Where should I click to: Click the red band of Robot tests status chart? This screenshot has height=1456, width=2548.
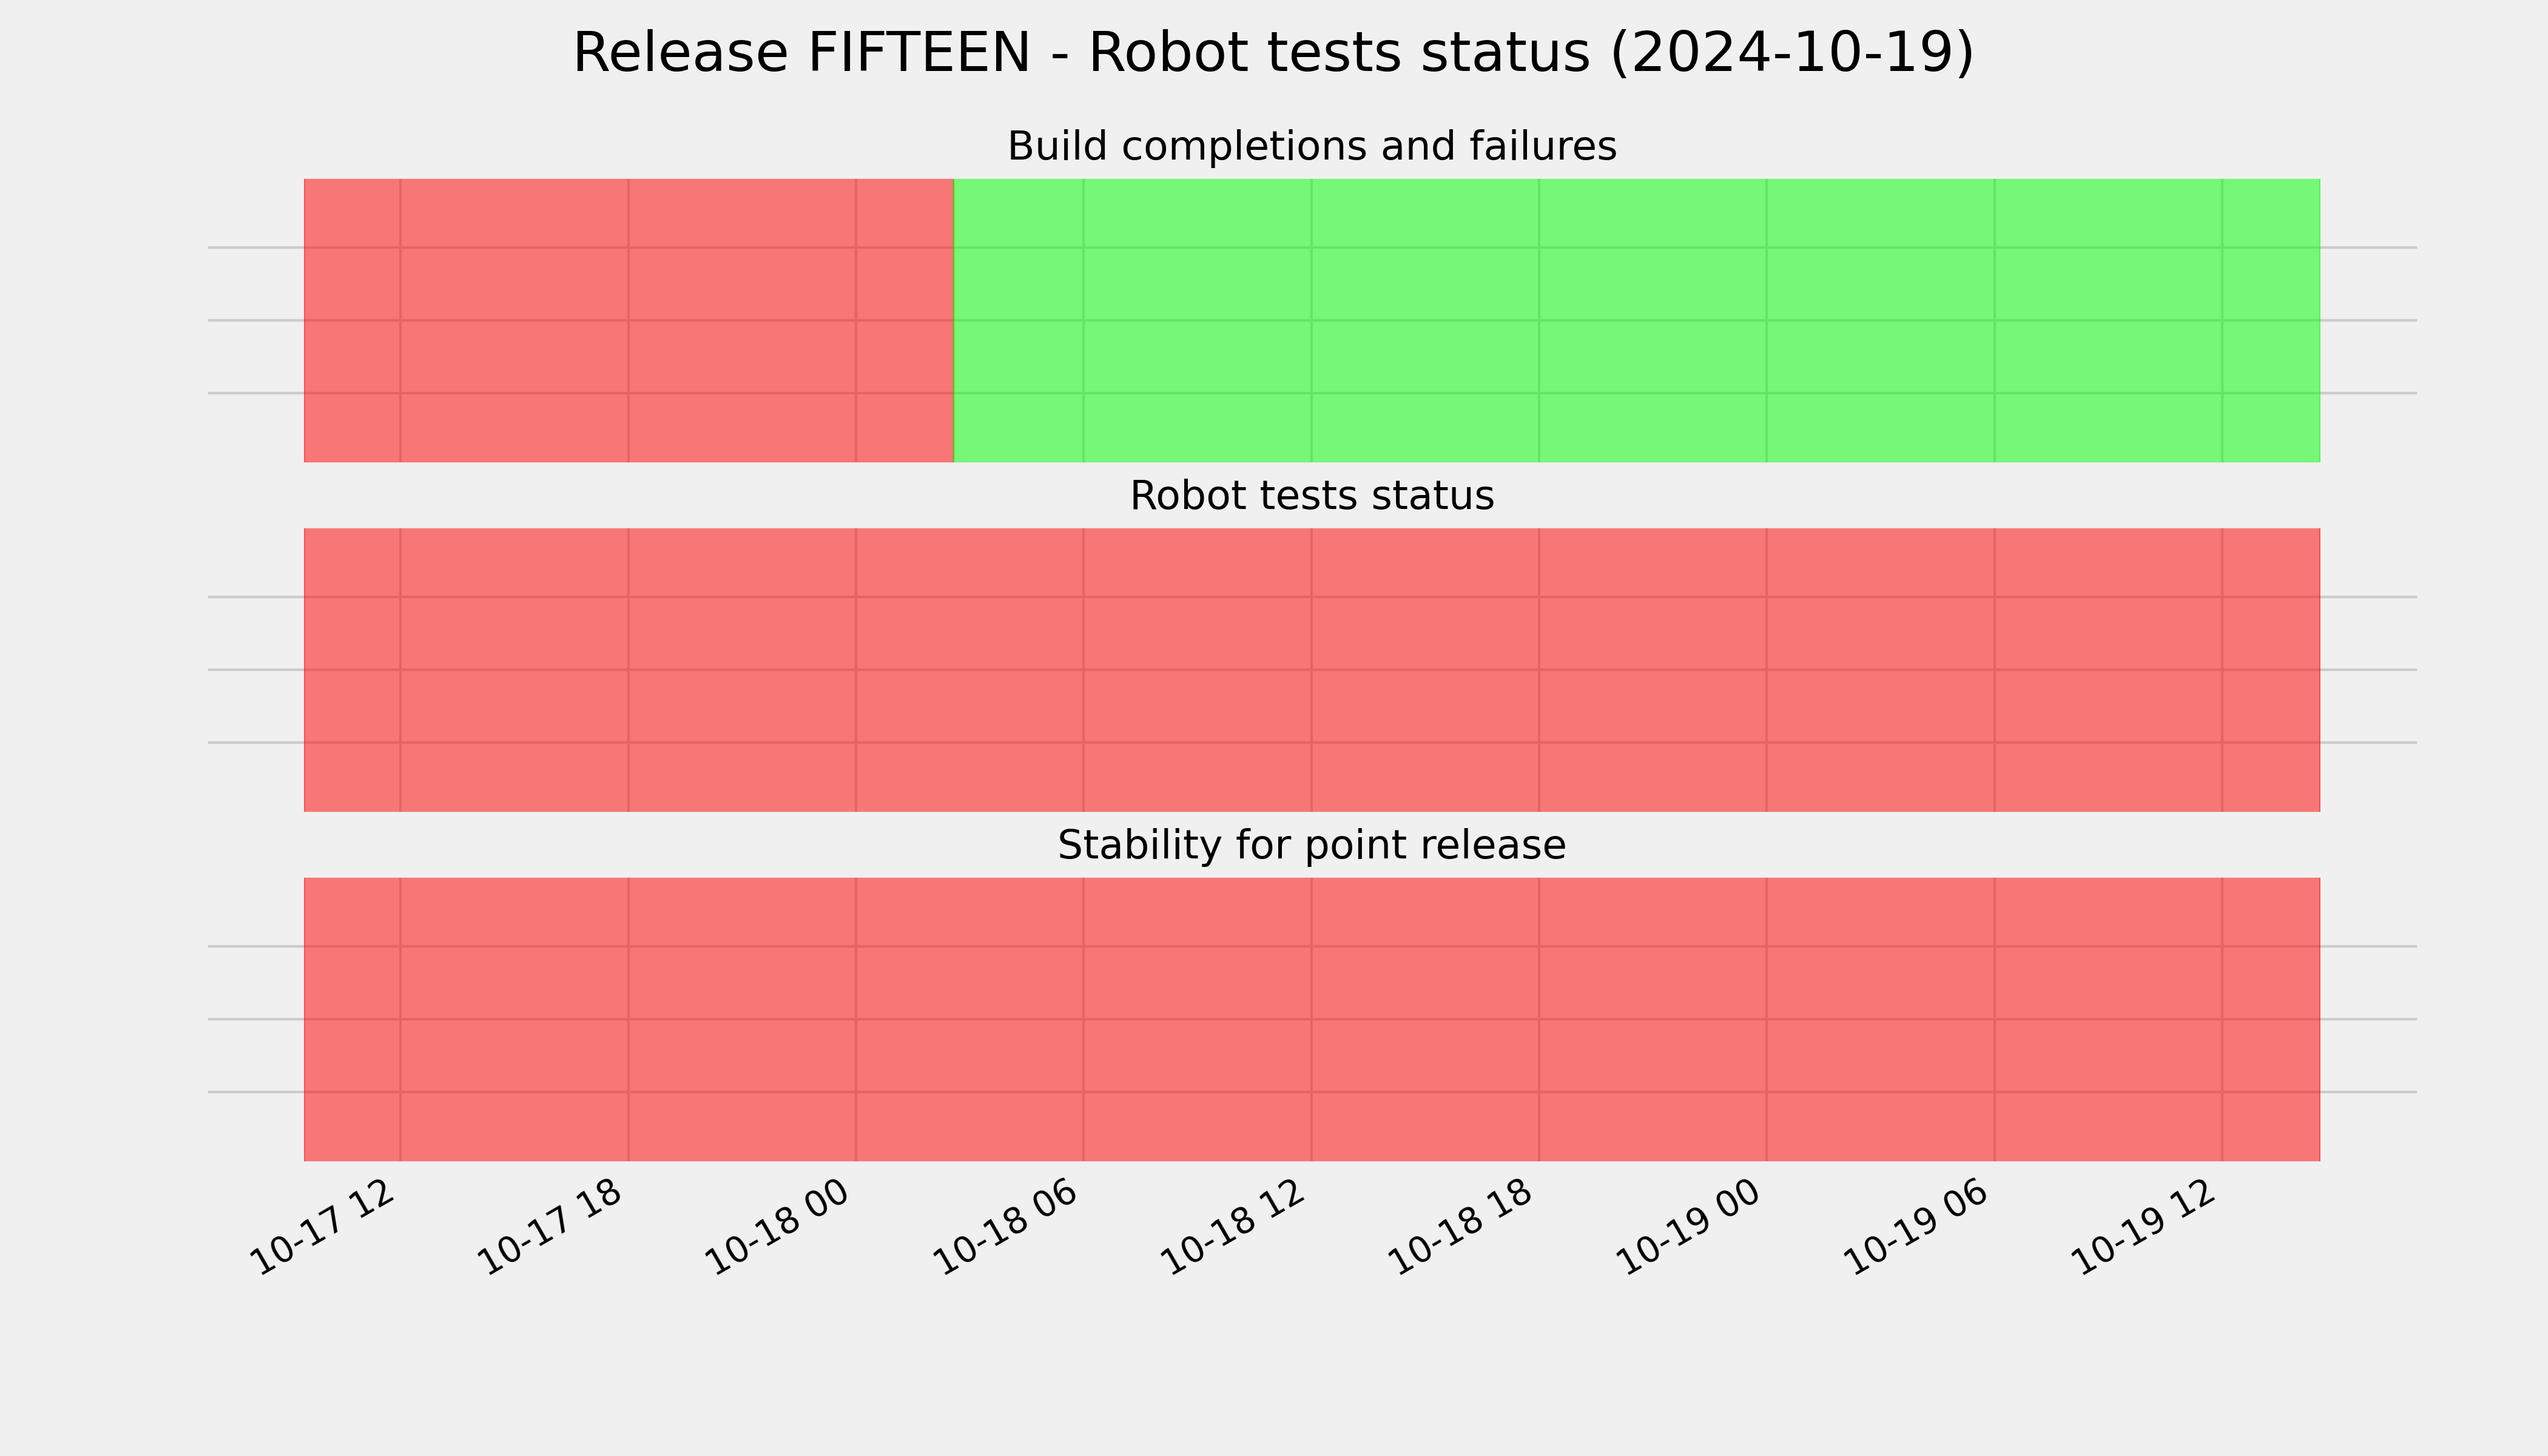point(1312,670)
